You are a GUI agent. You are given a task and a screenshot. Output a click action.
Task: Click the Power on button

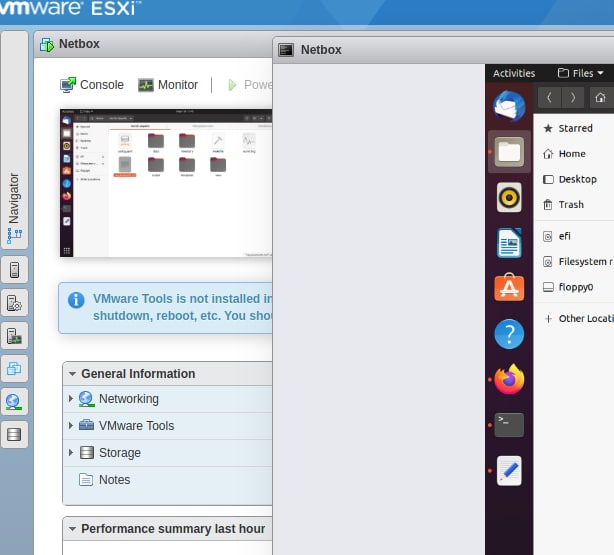pos(249,85)
